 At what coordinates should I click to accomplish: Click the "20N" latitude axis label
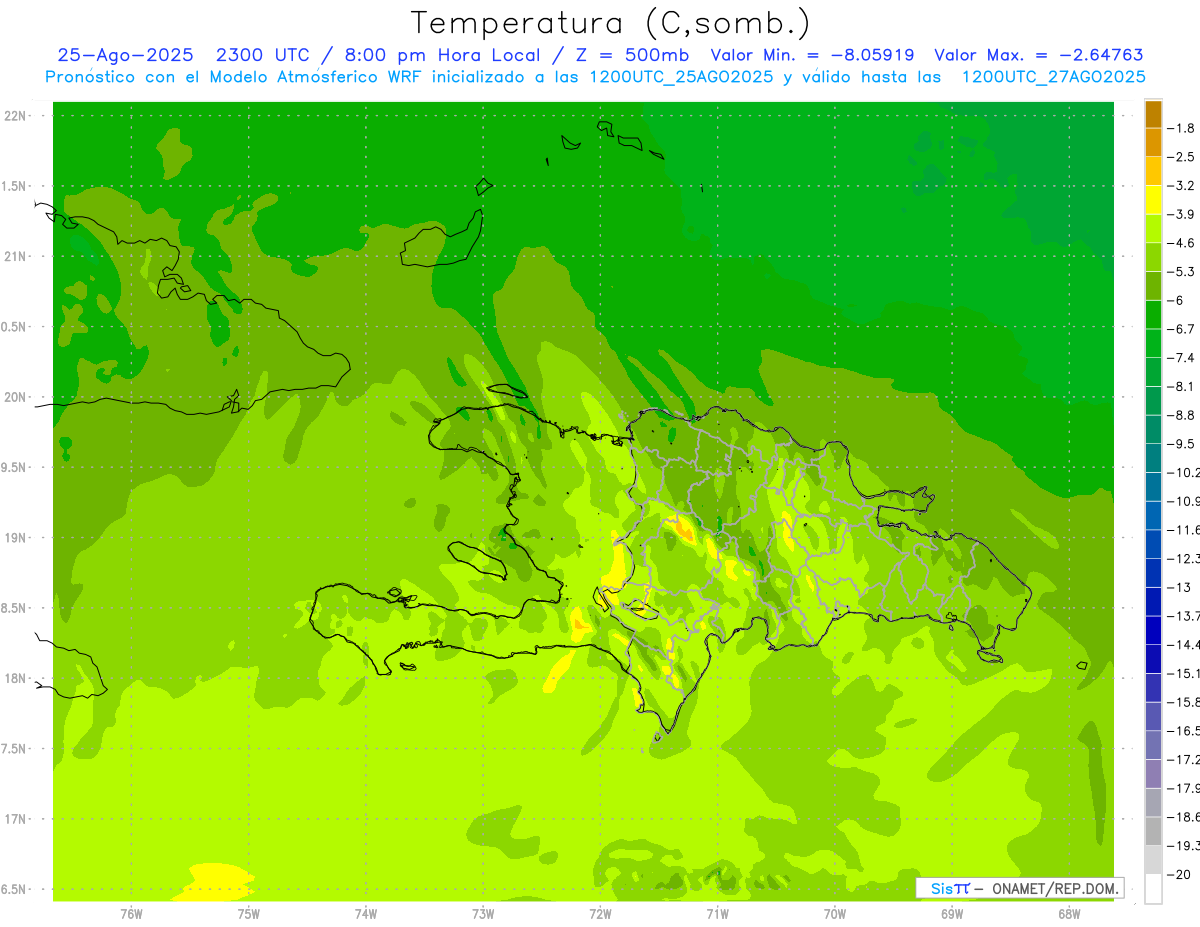[15, 397]
